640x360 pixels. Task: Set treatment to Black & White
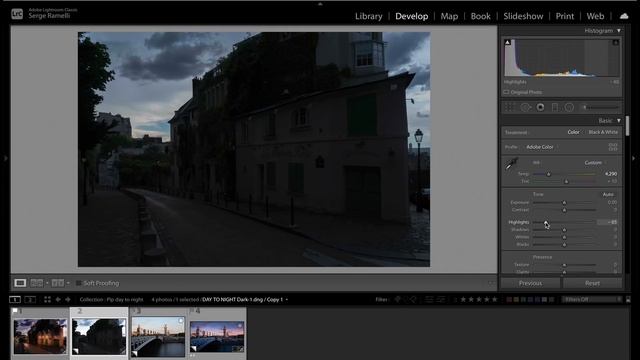click(x=603, y=132)
